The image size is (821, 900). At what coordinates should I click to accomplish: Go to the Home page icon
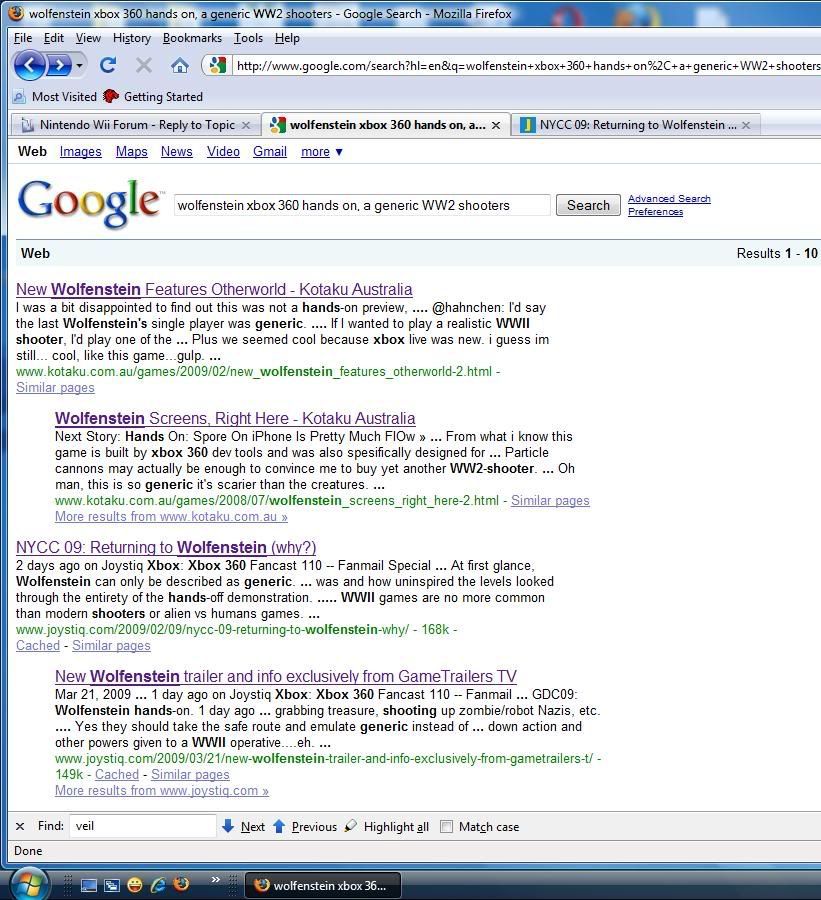coord(180,65)
